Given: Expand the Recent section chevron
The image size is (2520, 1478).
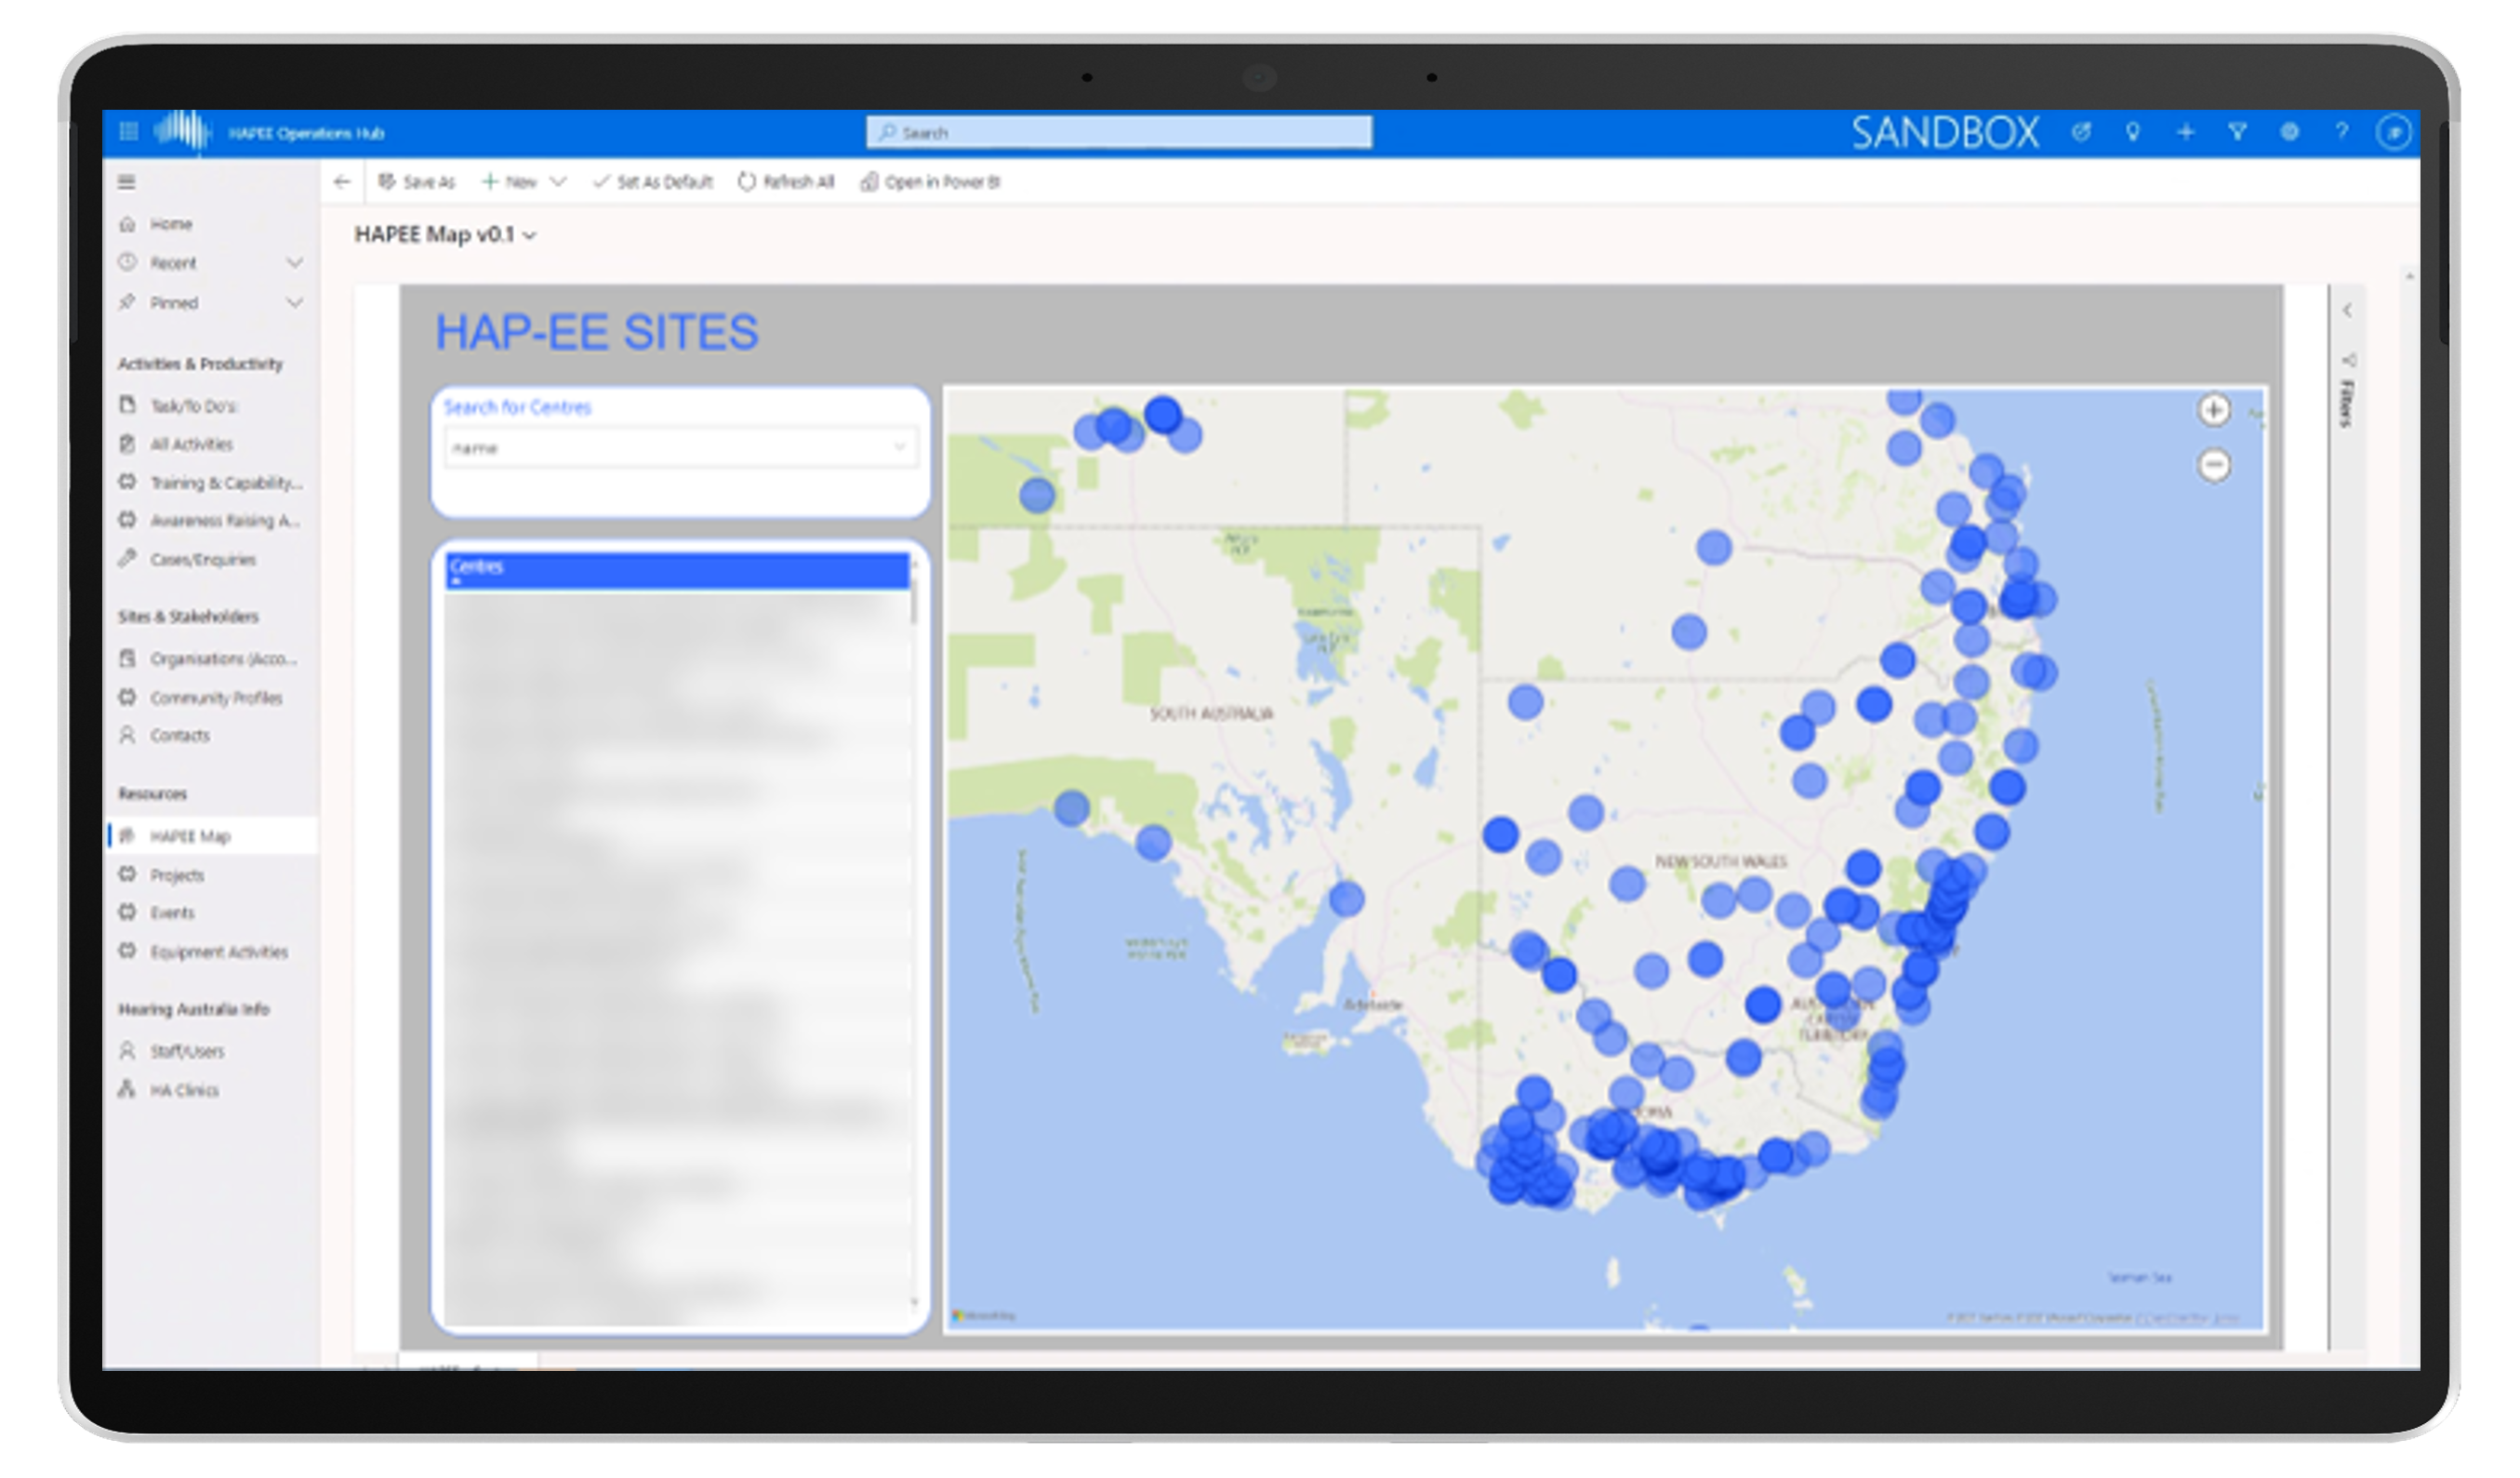Looking at the screenshot, I should 294,263.
